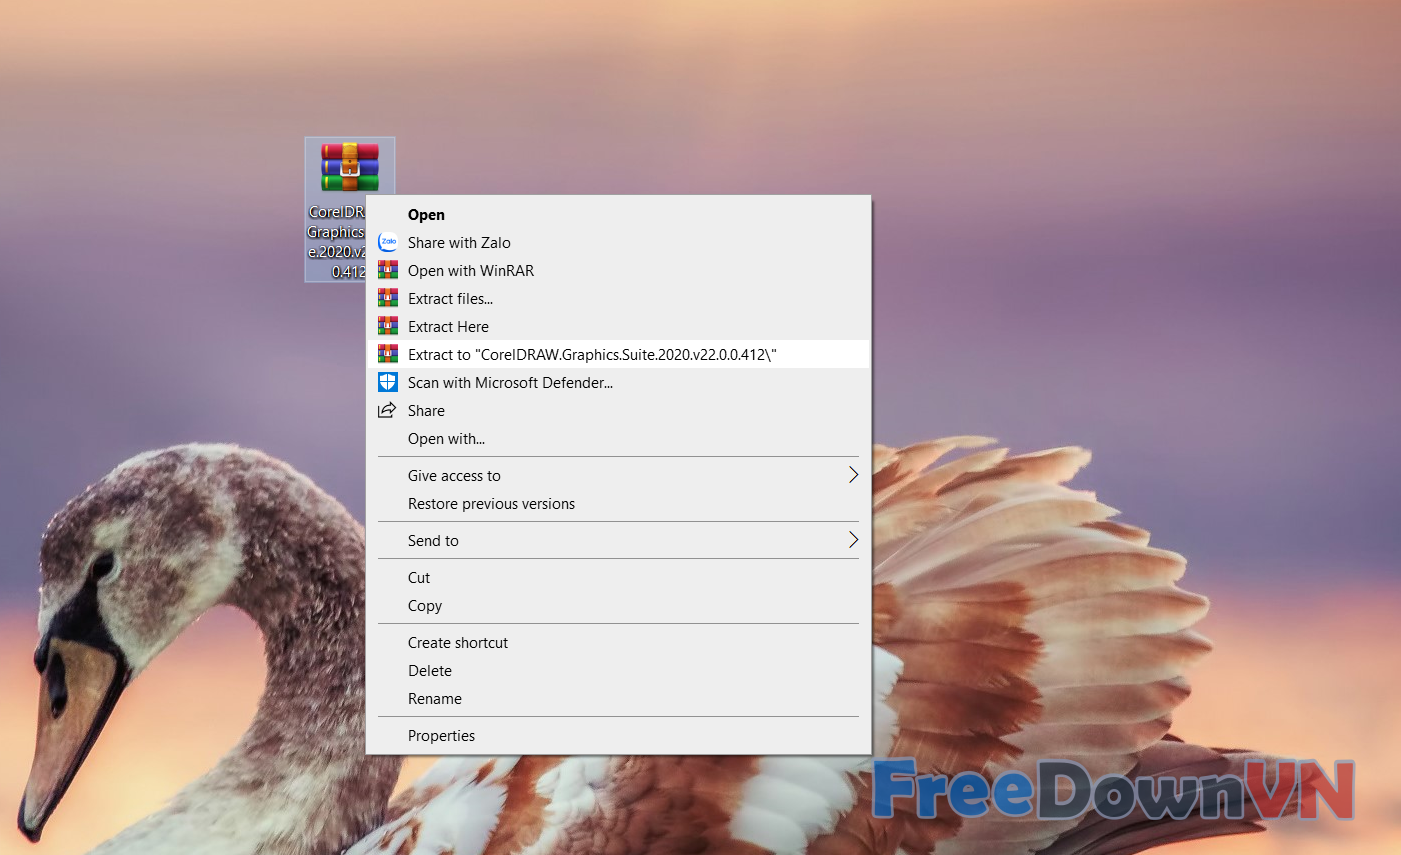
Task: Click WinRAR icon beside Extract Here
Action: click(388, 326)
